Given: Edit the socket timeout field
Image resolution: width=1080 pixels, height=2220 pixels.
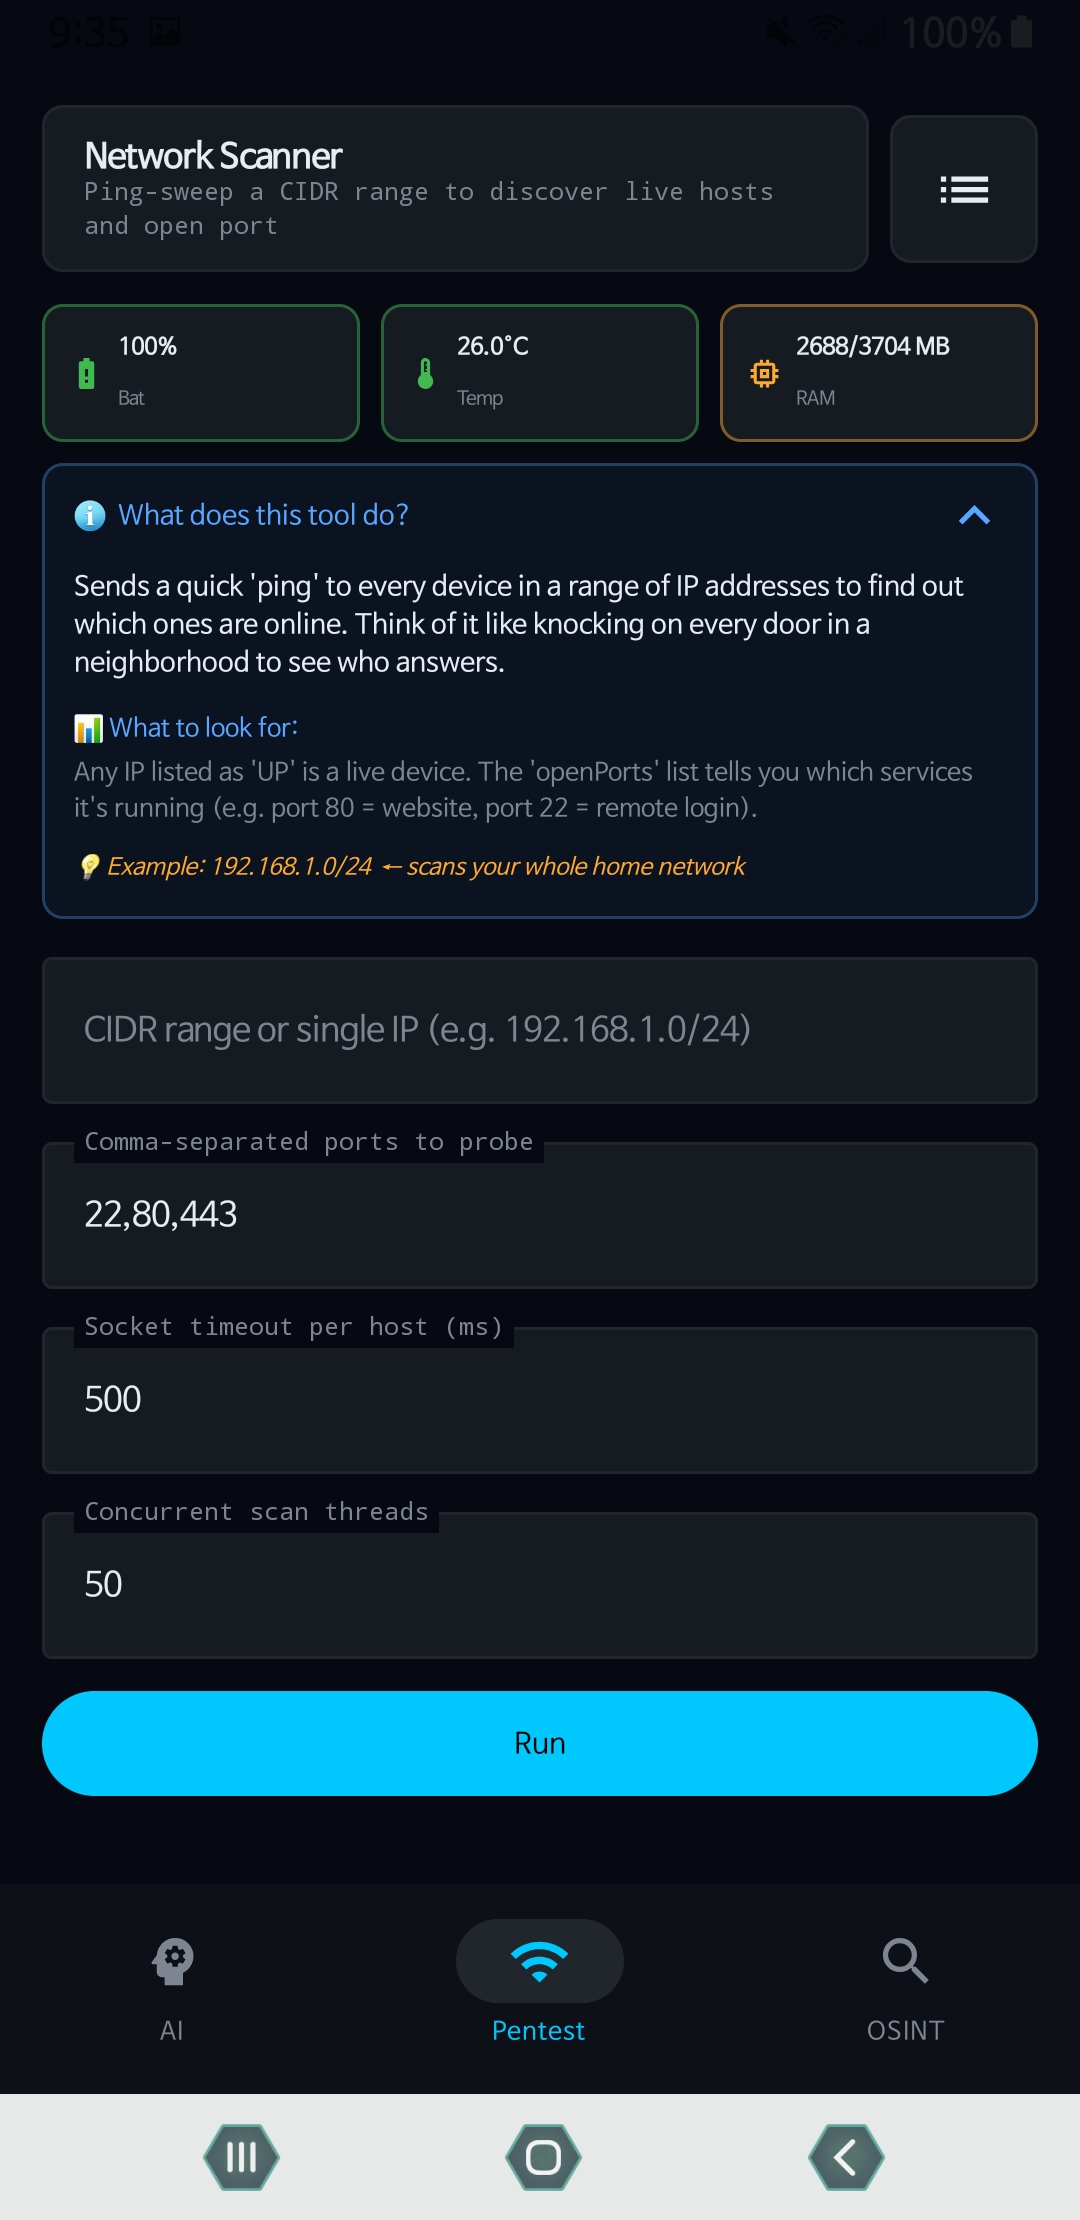Looking at the screenshot, I should (539, 1400).
